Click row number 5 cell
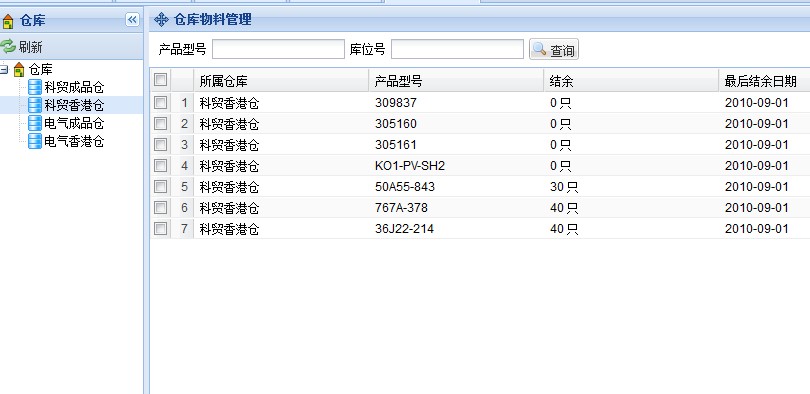This screenshot has height=394, width=810. [x=184, y=186]
